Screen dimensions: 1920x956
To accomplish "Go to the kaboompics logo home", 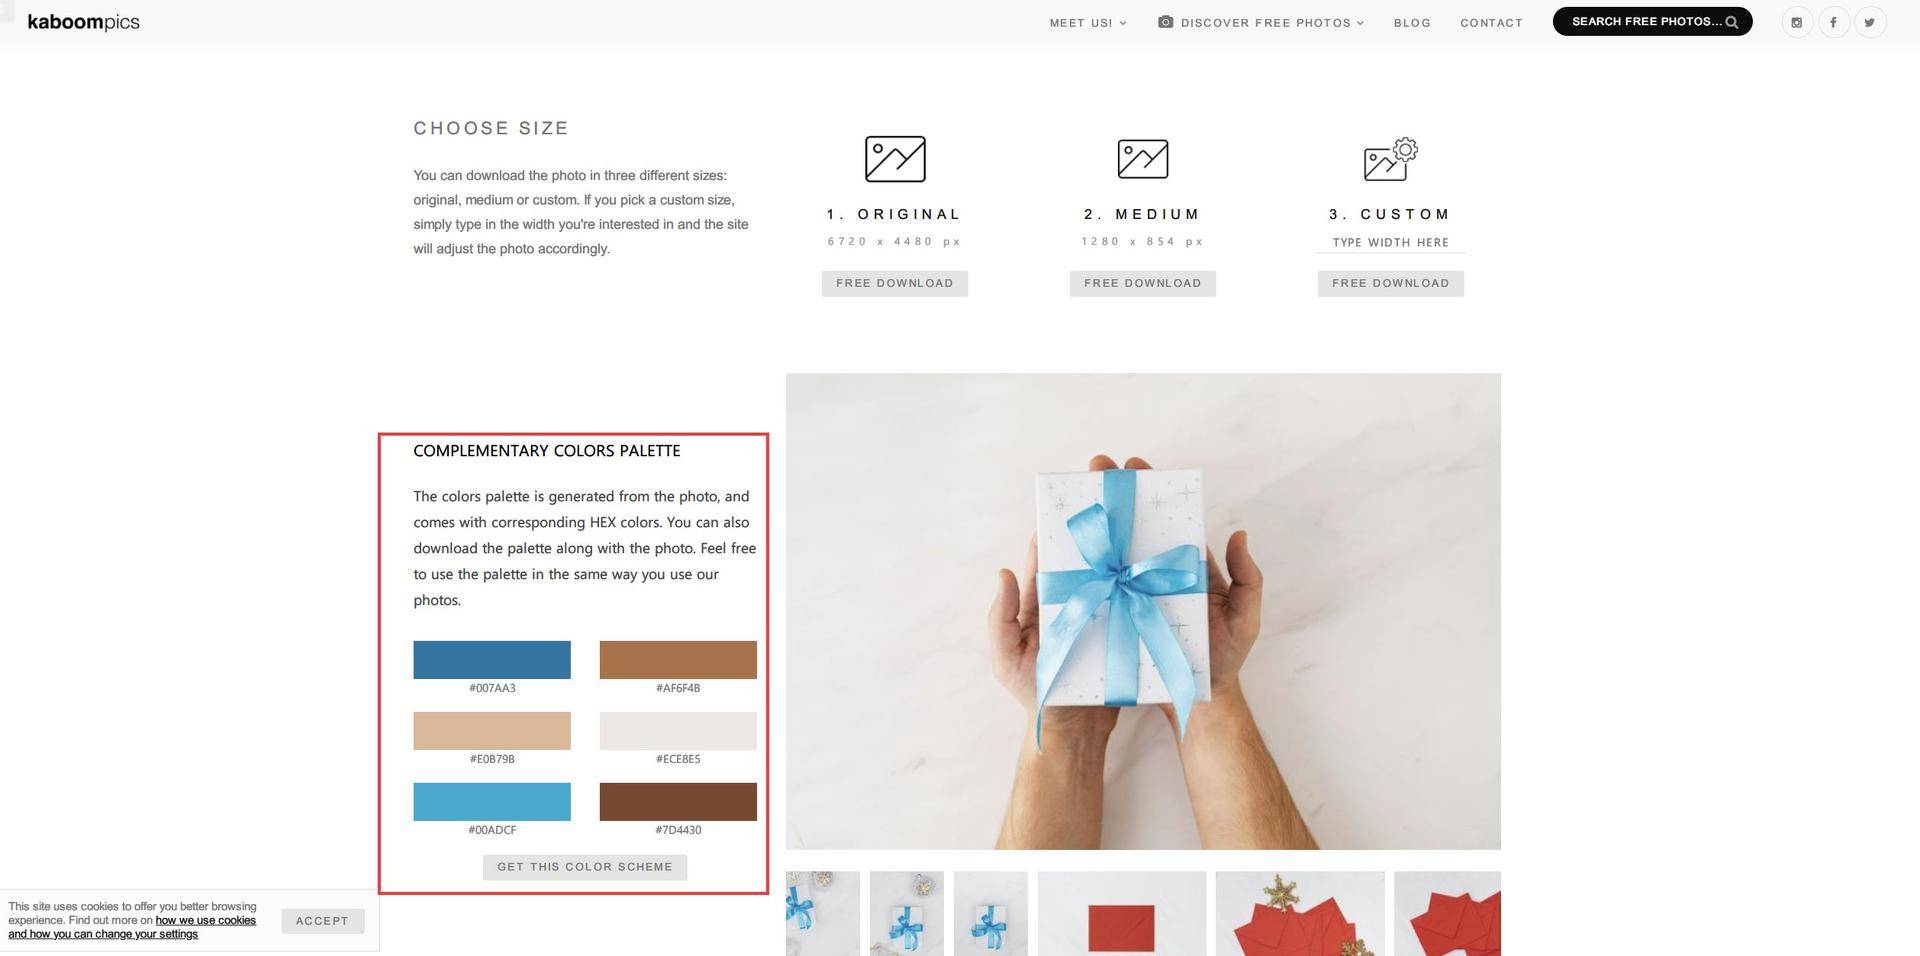I will (83, 22).
